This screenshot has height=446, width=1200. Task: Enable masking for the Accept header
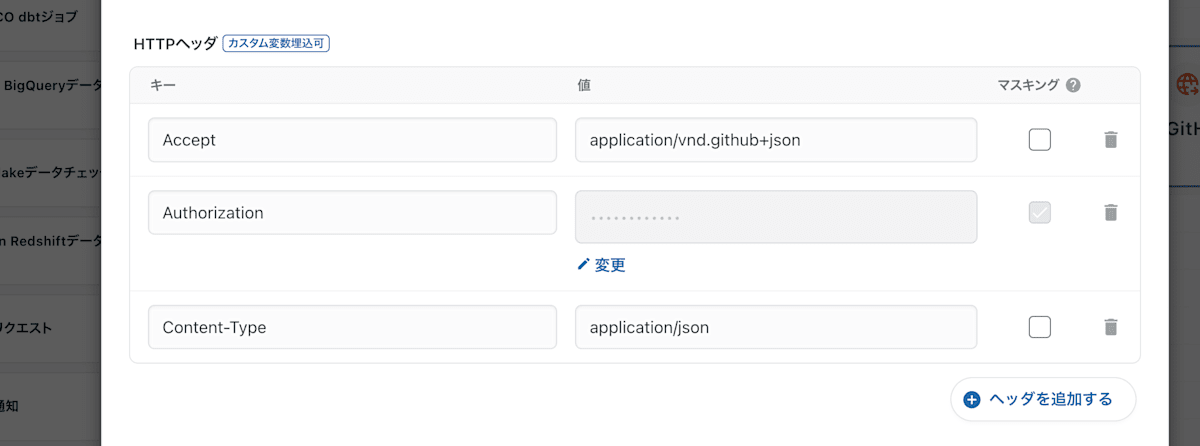click(x=1040, y=140)
